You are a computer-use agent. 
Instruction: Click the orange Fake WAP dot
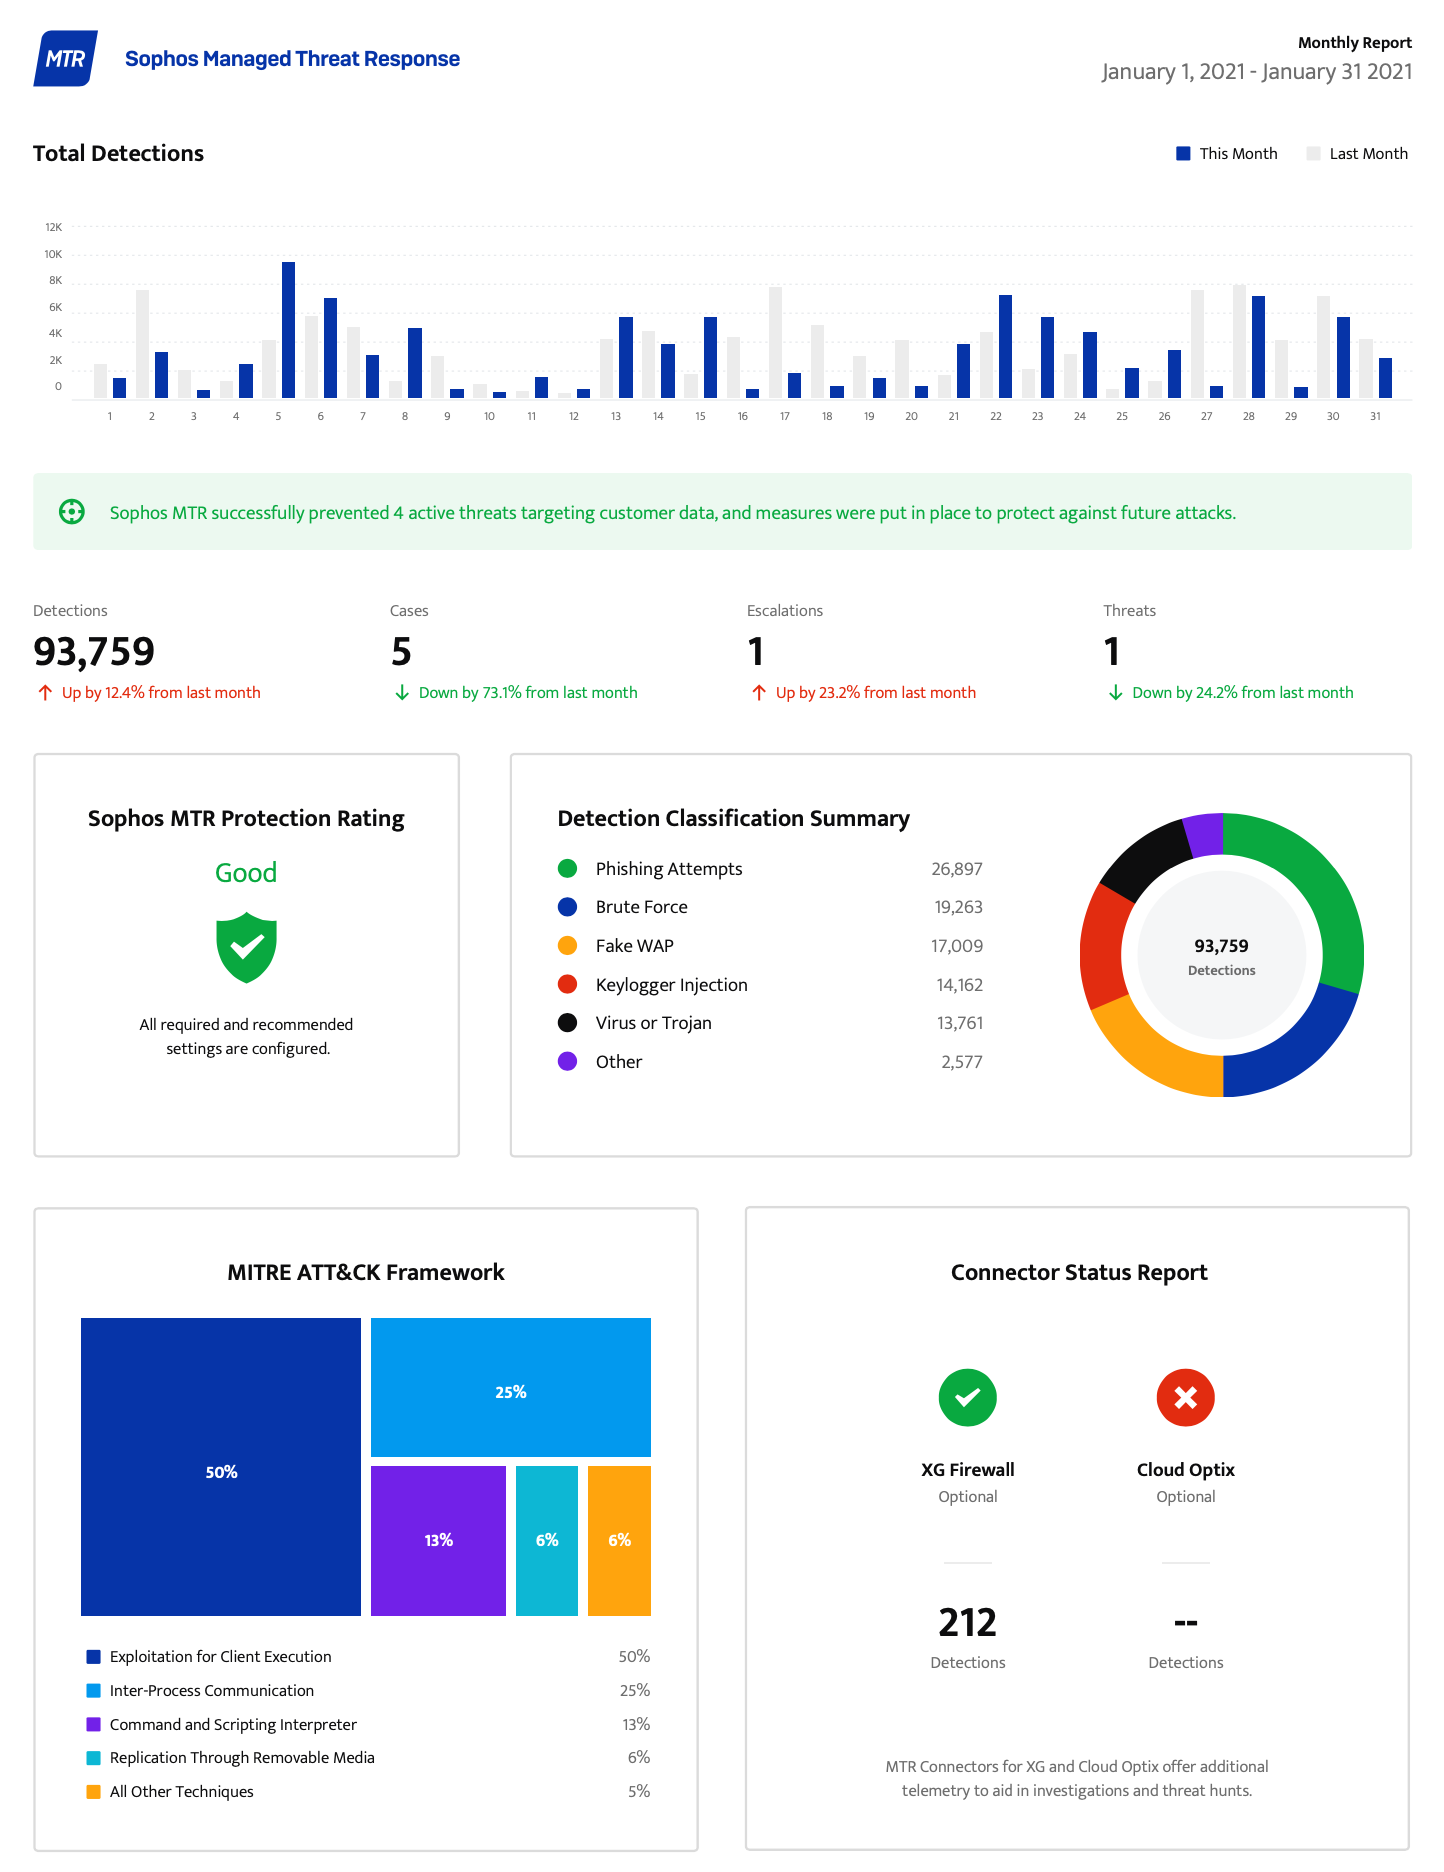click(x=567, y=945)
